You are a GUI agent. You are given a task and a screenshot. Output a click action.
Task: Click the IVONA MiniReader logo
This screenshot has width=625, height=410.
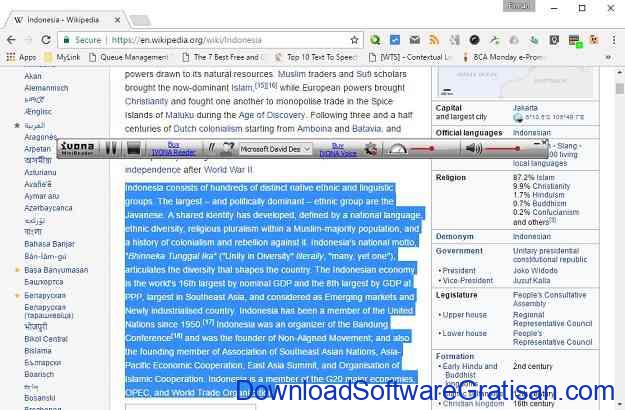[77, 148]
